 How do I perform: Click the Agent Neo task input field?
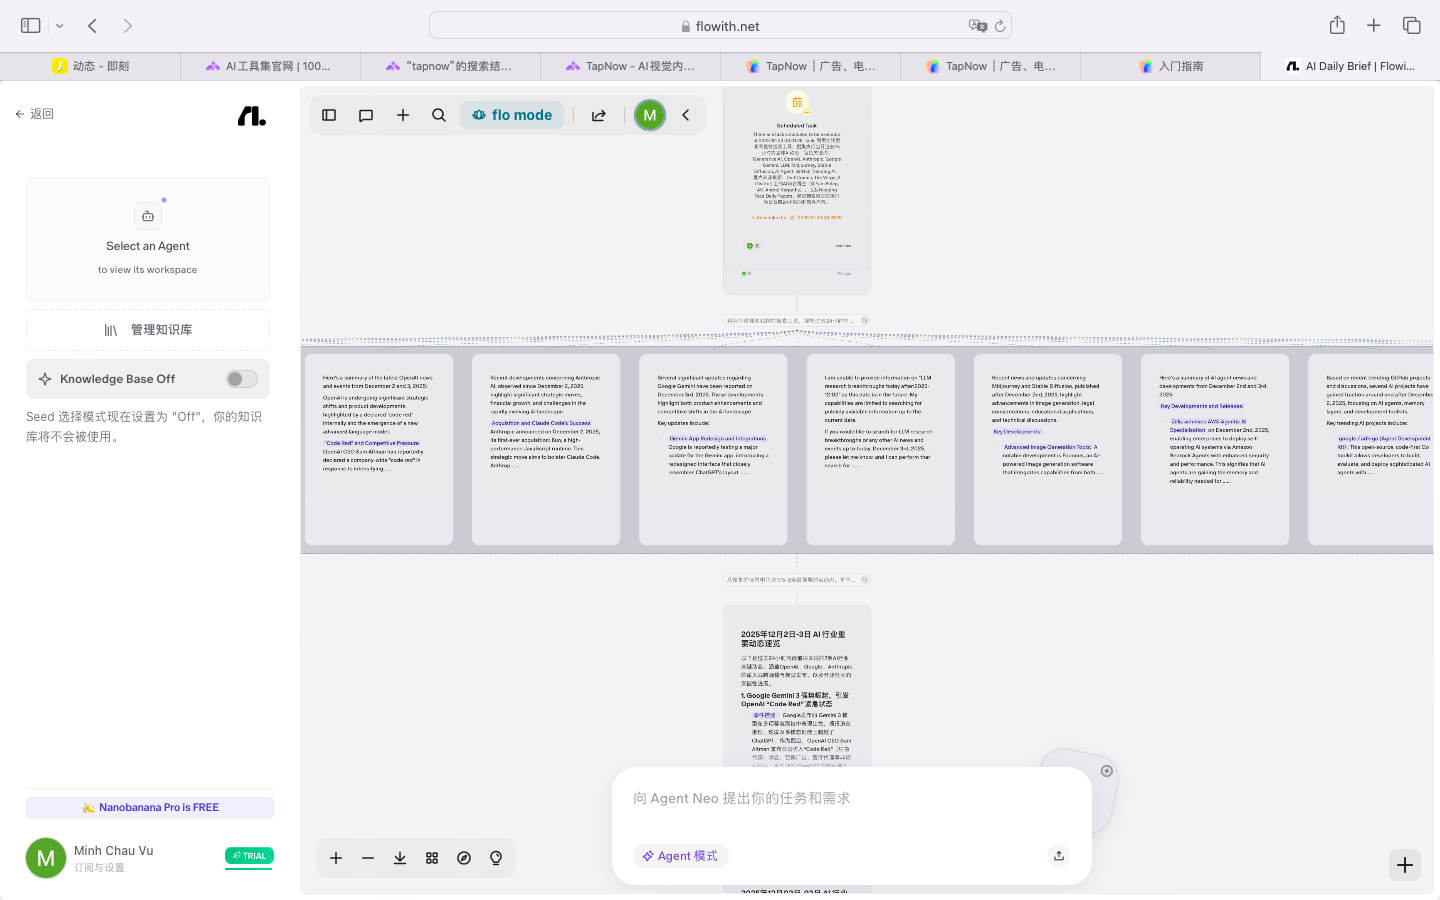coord(850,798)
